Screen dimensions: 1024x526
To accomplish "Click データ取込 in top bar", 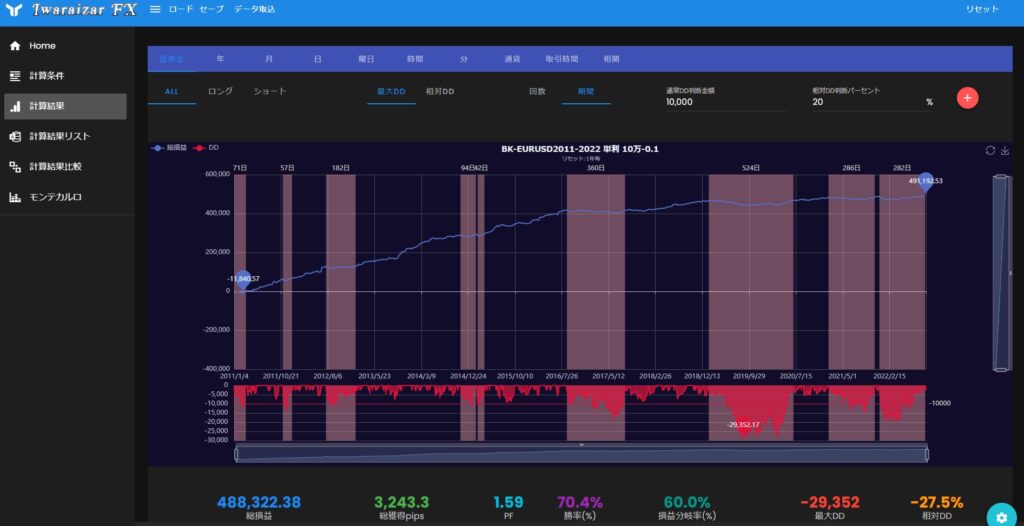I will (254, 9).
